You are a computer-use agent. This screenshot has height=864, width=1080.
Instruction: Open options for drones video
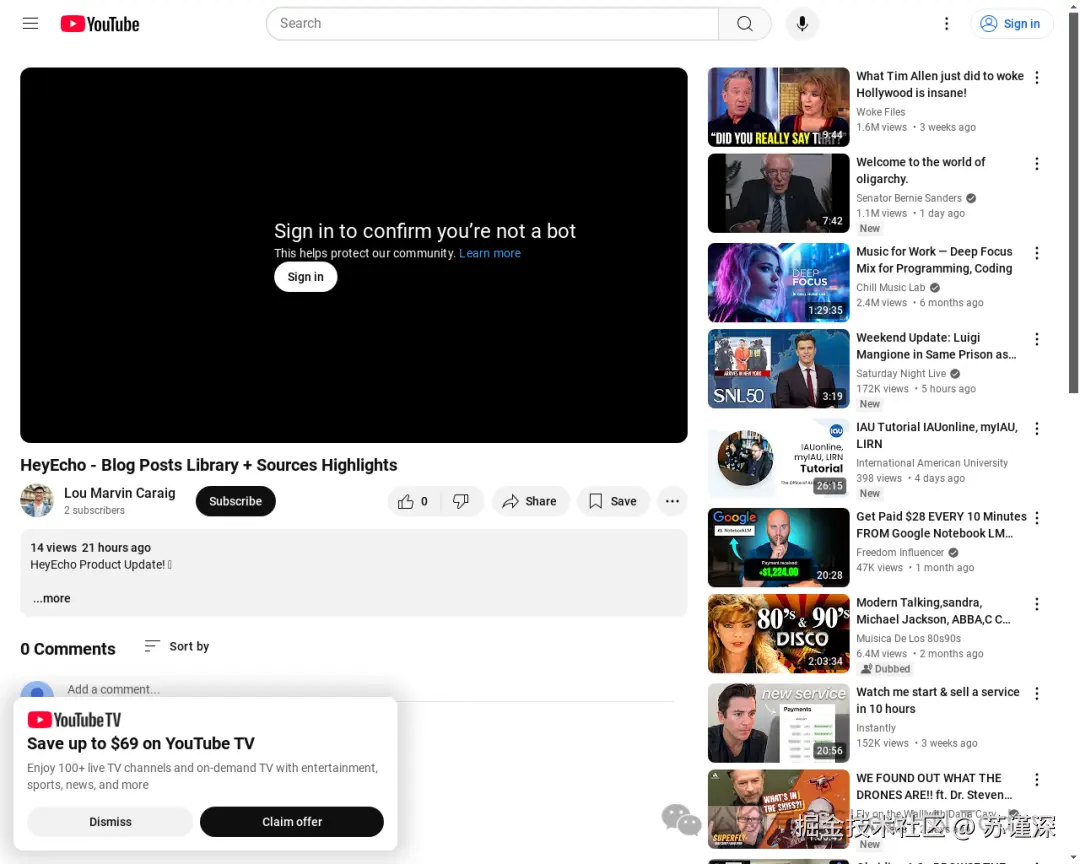coord(1037,780)
